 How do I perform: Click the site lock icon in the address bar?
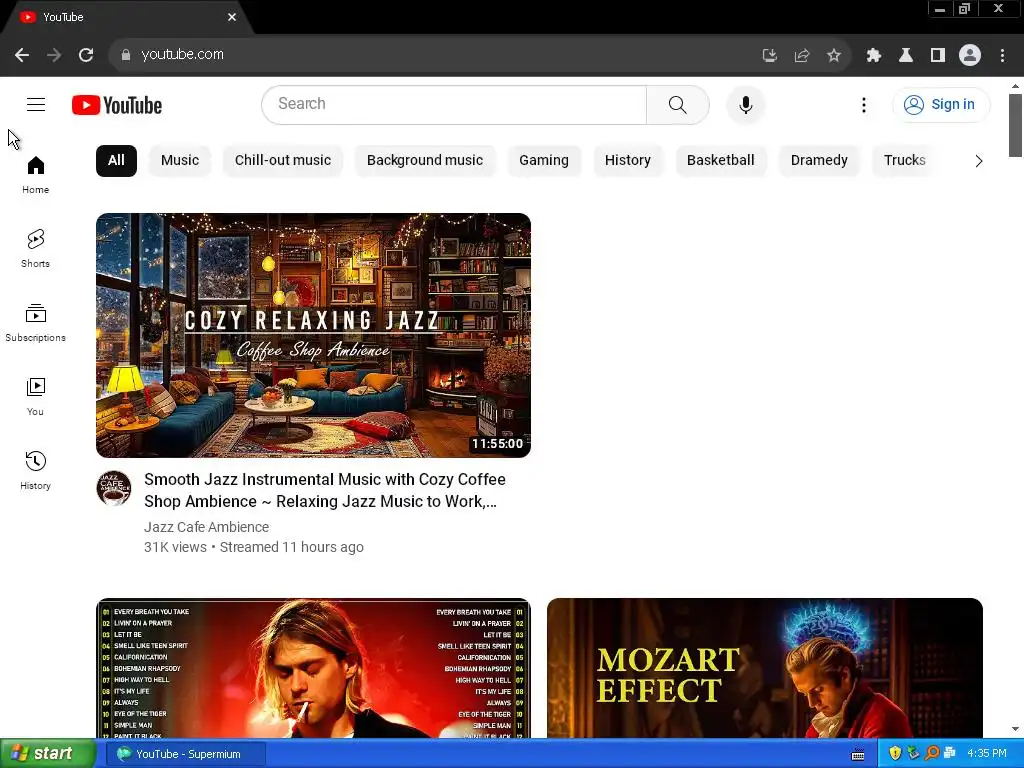125,55
